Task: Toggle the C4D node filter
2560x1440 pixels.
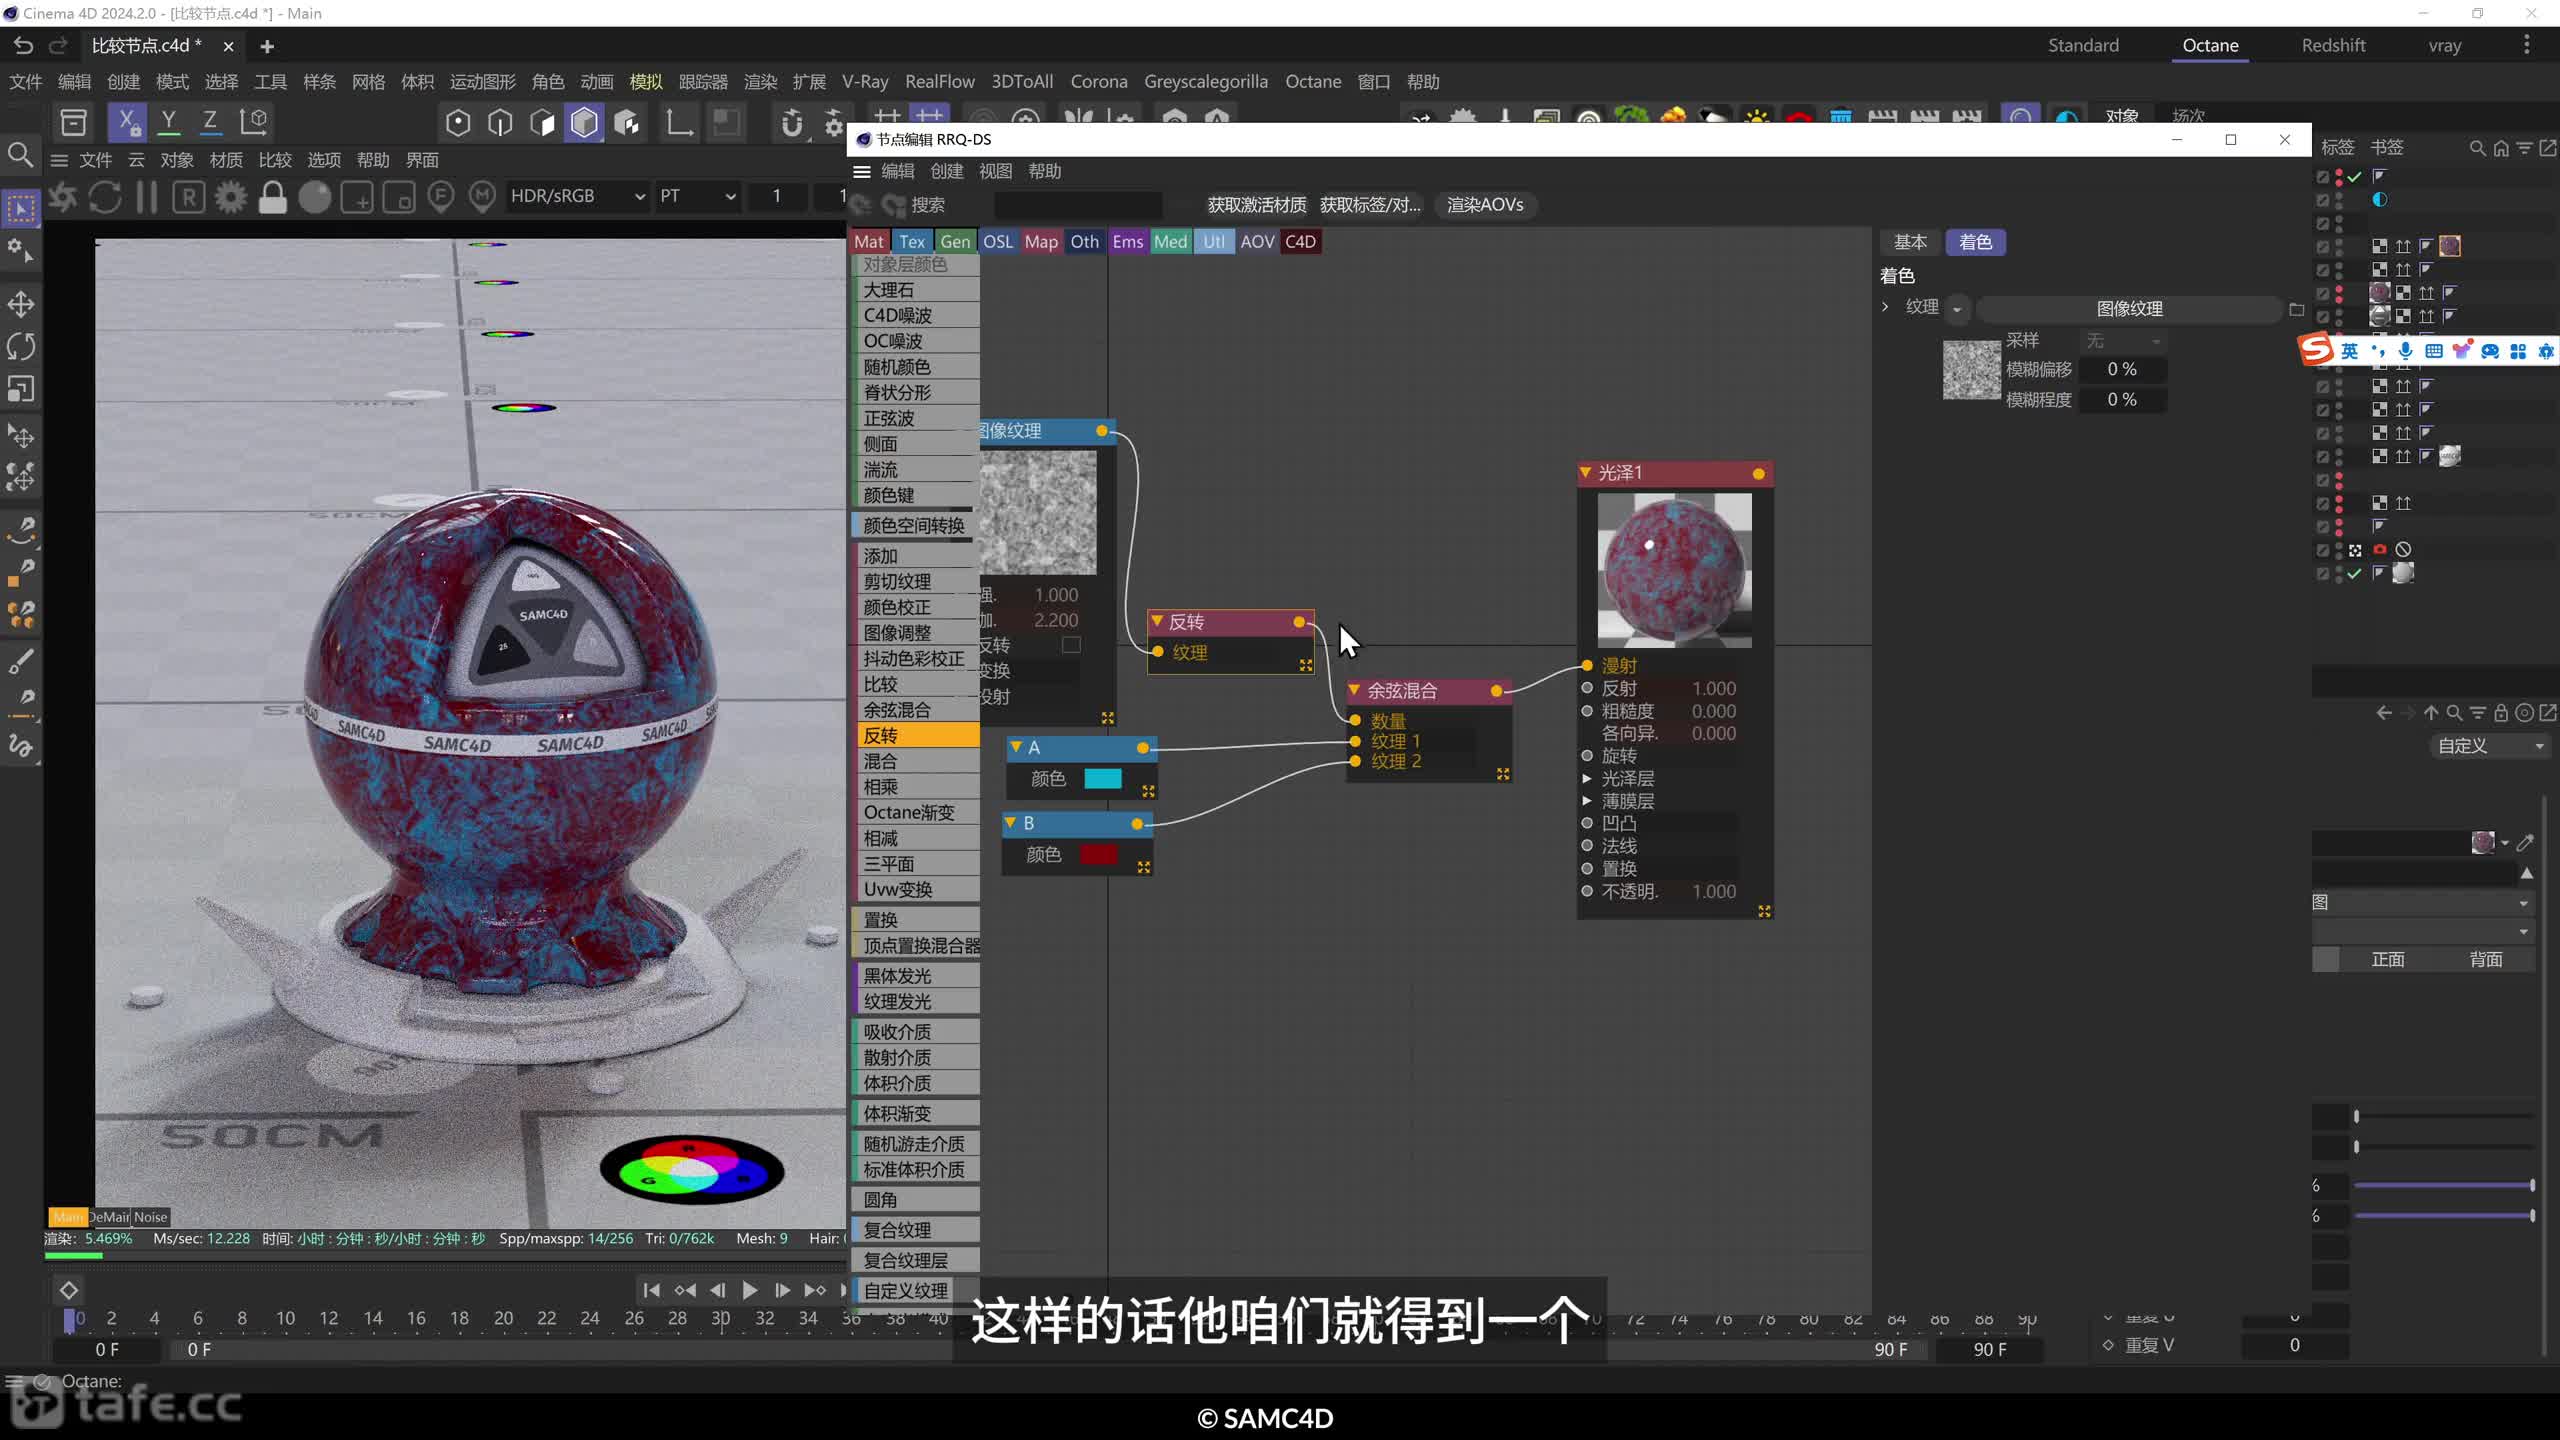Action: [x=1300, y=242]
